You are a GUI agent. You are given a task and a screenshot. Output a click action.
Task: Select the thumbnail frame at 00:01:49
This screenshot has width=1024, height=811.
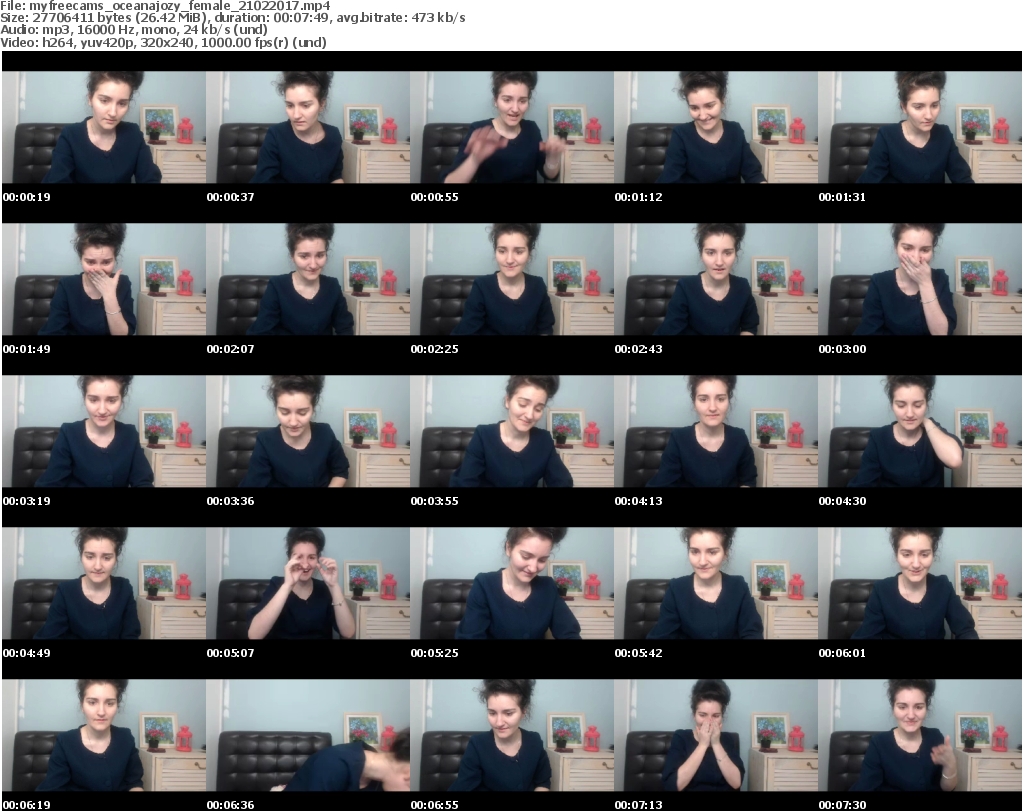pyautogui.click(x=104, y=279)
